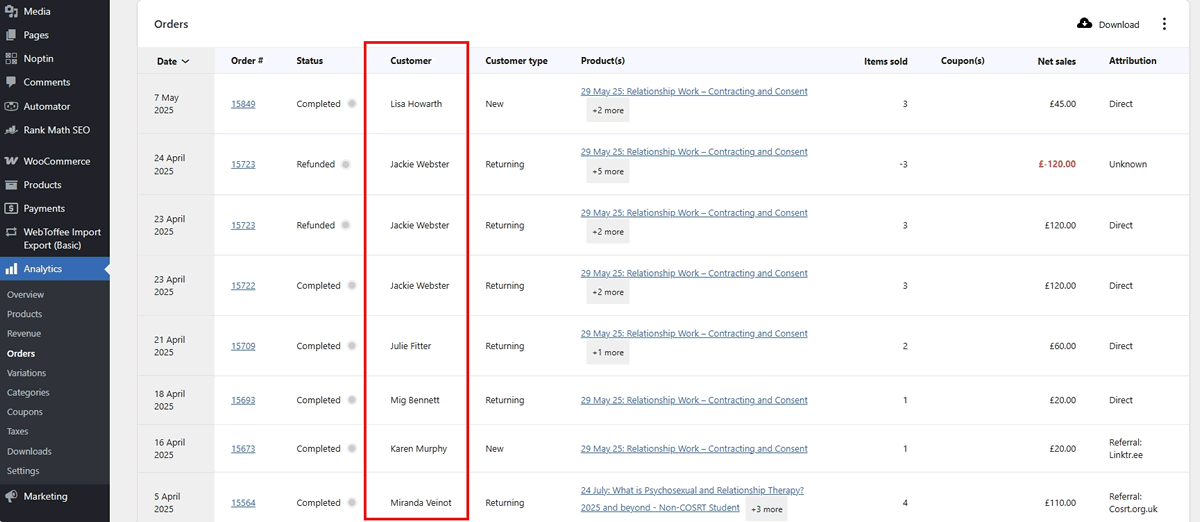Select customer name Karen Murphy
Viewport: 1200px width, 522px height.
coord(419,449)
